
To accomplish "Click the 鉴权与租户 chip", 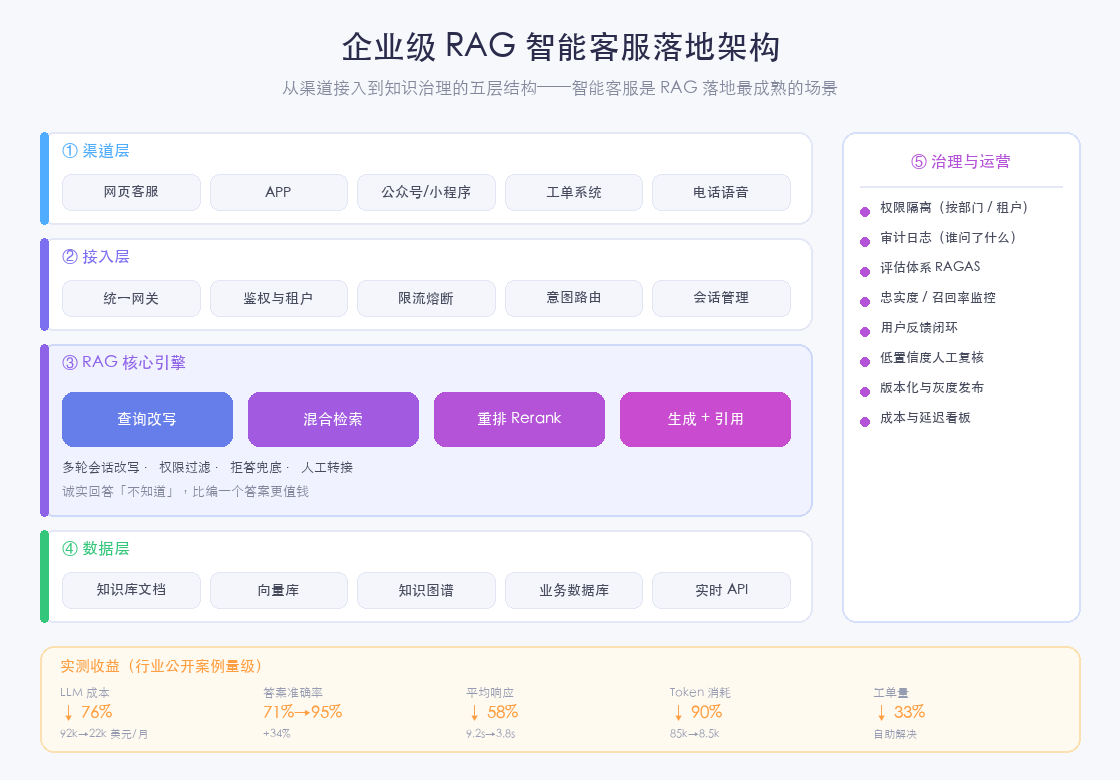I will pyautogui.click(x=279, y=298).
